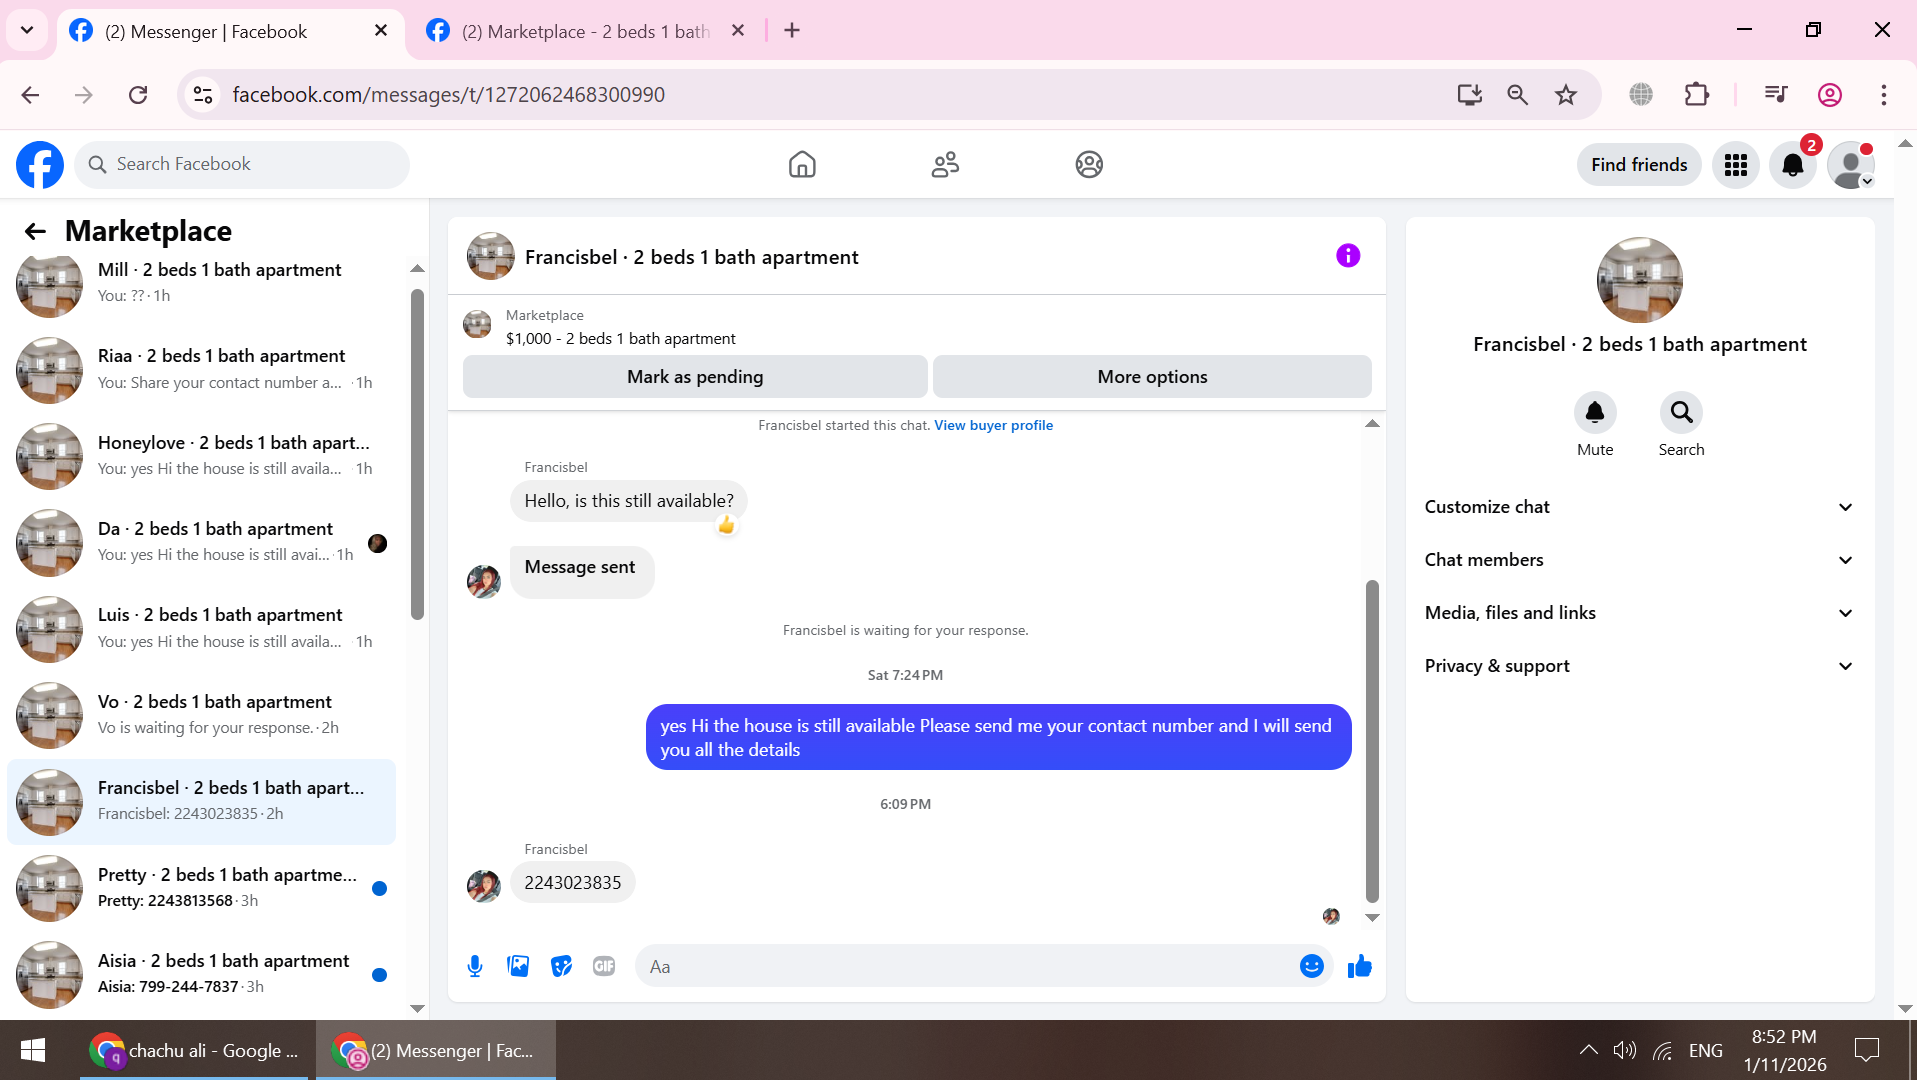This screenshot has height=1080, width=1917.
Task: Open the Chrome profile icon
Action: [x=1830, y=95]
